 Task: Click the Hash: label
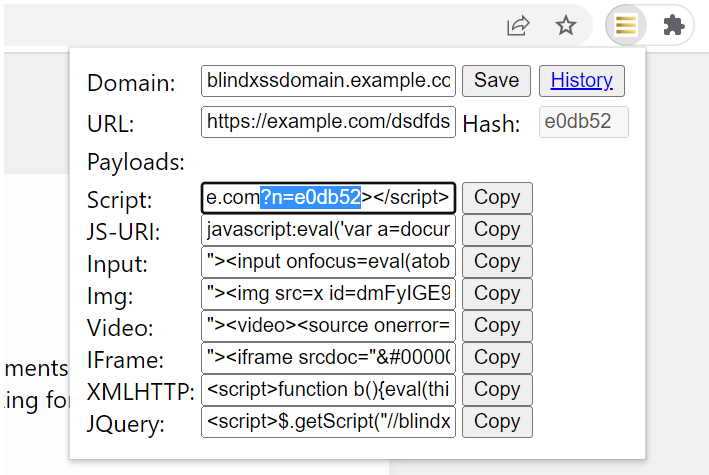coord(491,124)
